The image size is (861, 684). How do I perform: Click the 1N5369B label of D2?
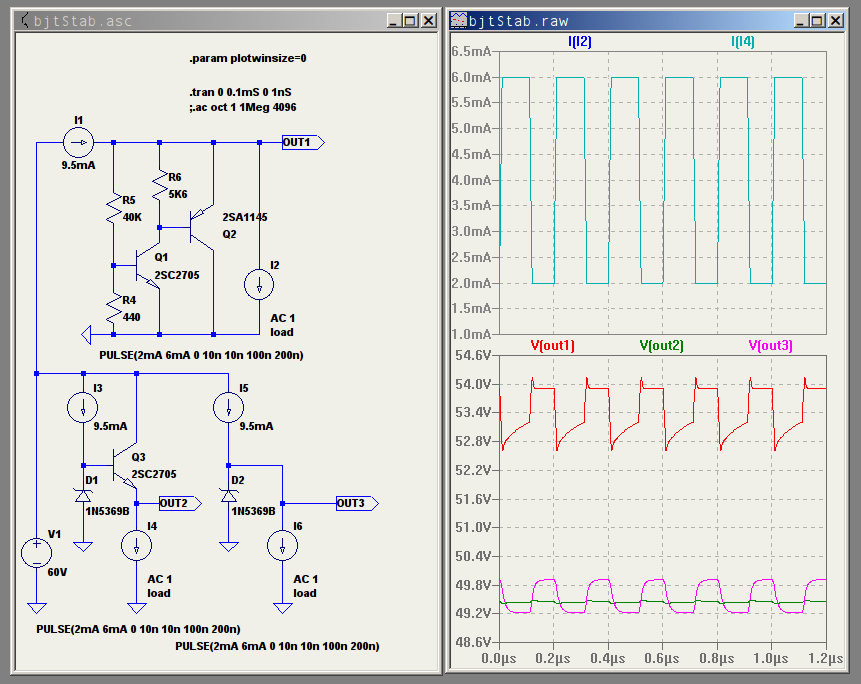point(253,512)
